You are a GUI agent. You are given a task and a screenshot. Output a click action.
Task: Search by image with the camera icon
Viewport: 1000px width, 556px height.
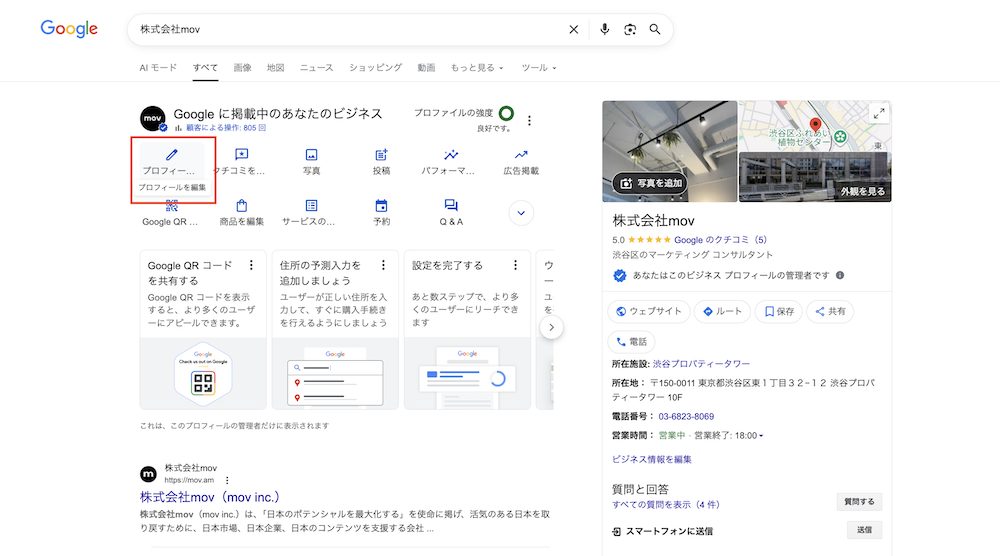pyautogui.click(x=630, y=30)
